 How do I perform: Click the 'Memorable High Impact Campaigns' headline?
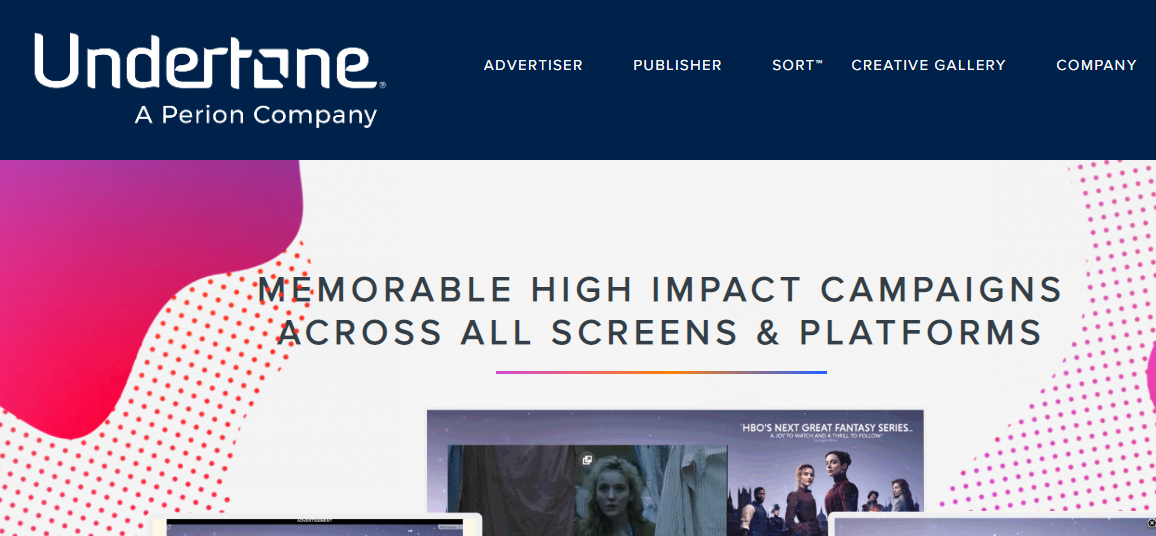pos(661,289)
